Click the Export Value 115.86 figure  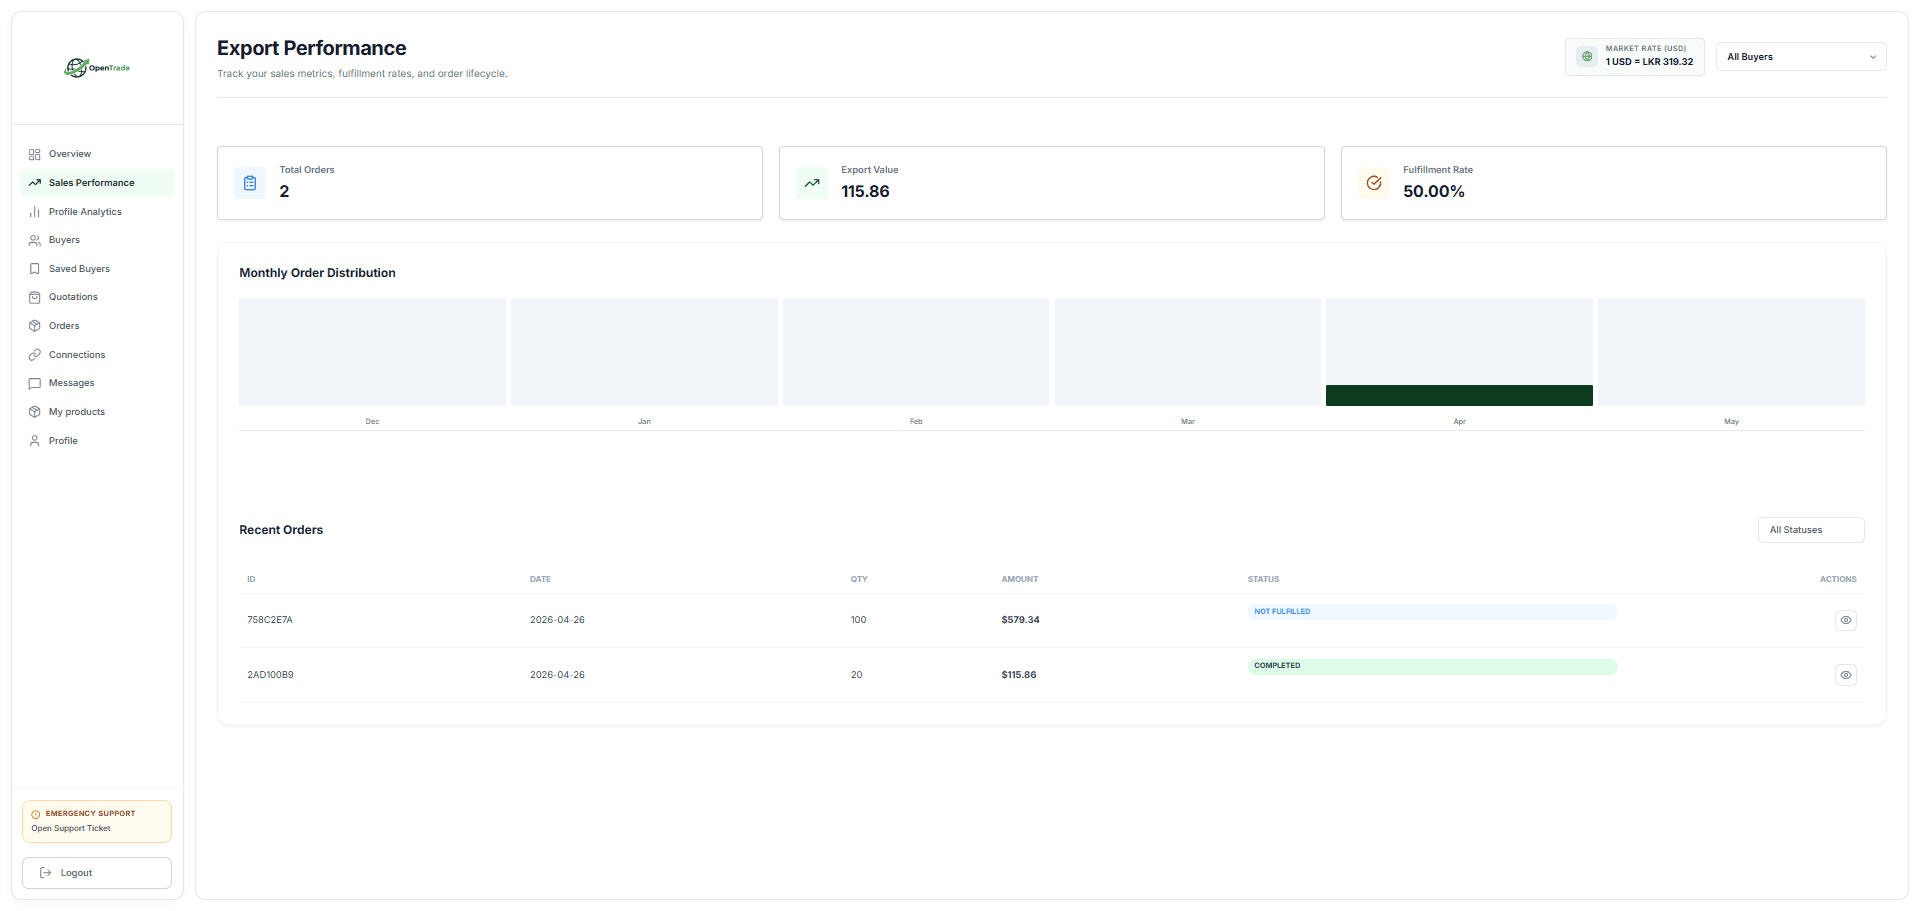[x=865, y=191]
